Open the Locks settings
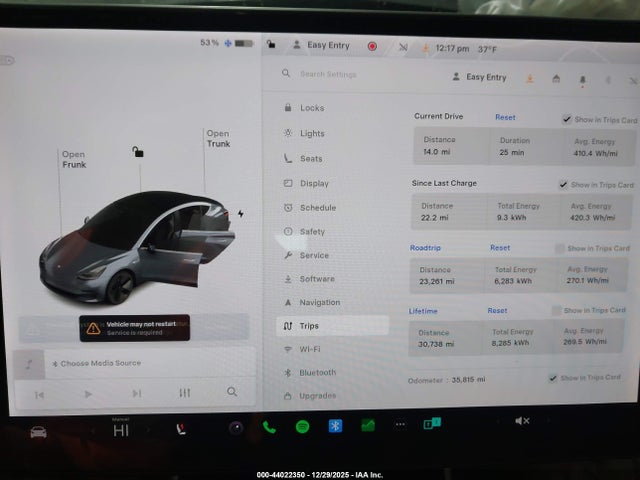Image resolution: width=640 pixels, height=480 pixels. 304,108
